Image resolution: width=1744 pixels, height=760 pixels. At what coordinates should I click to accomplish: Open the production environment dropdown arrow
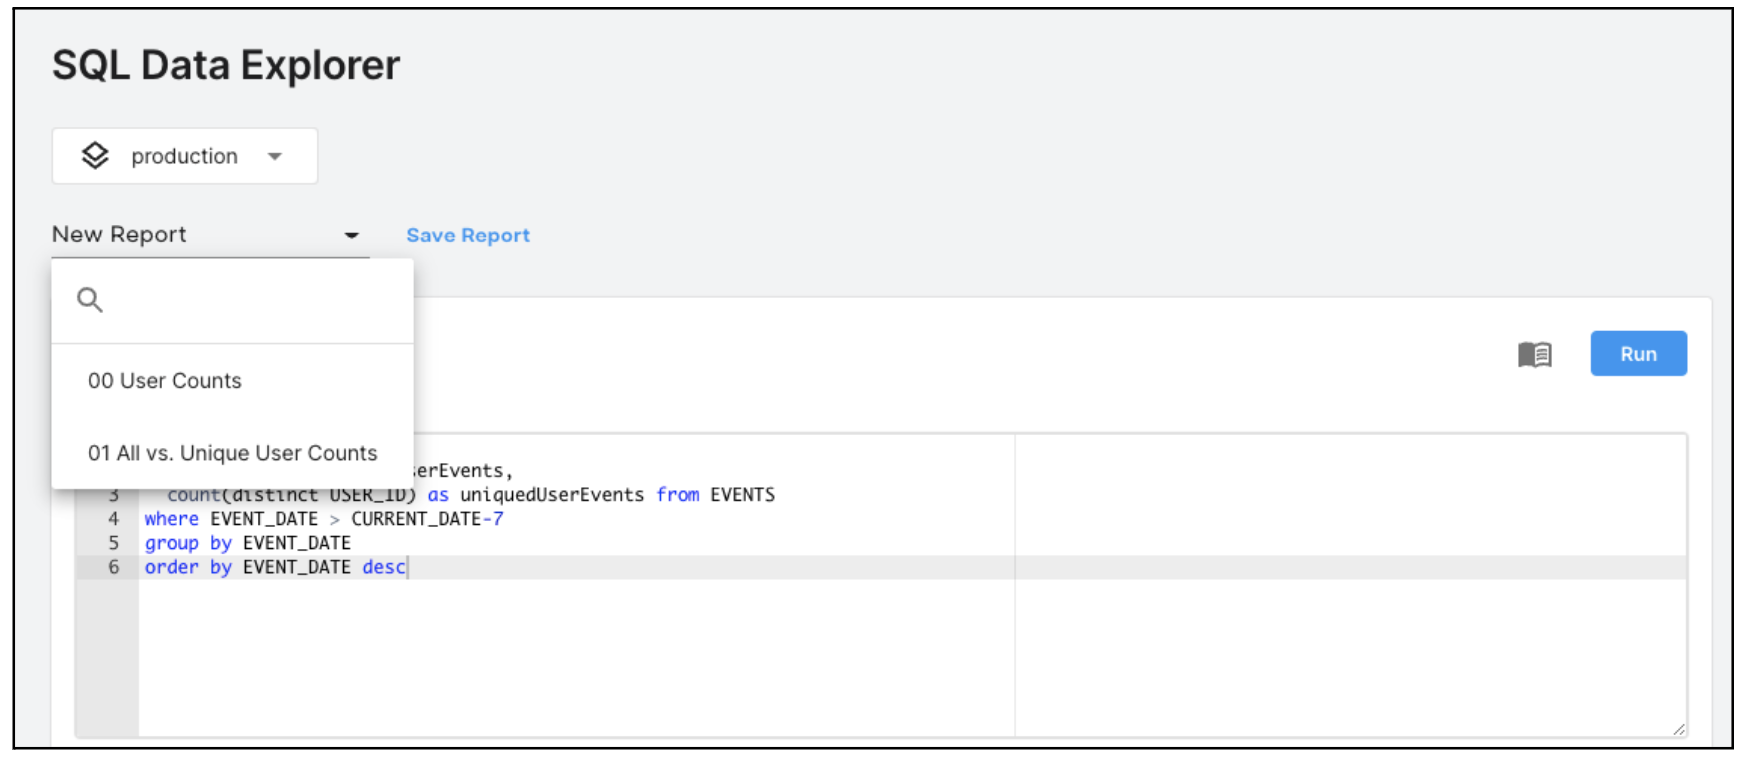pyautogui.click(x=275, y=157)
